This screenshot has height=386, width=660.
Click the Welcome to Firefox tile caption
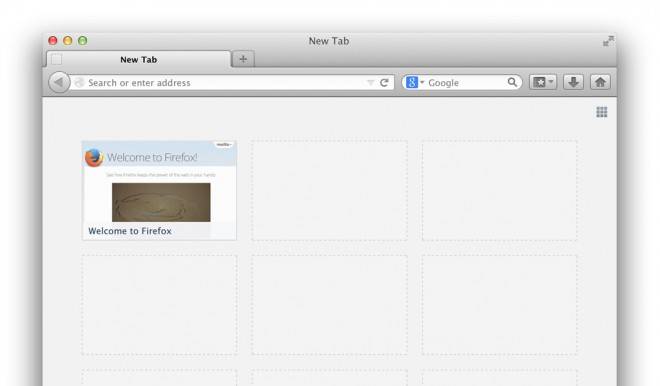130,231
